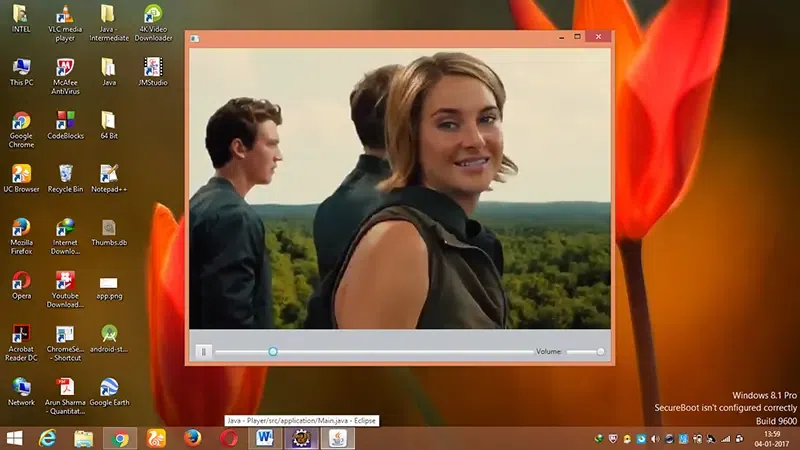Screen dimensions: 800x450
Task: Open the Windows Start button
Action: [14, 438]
